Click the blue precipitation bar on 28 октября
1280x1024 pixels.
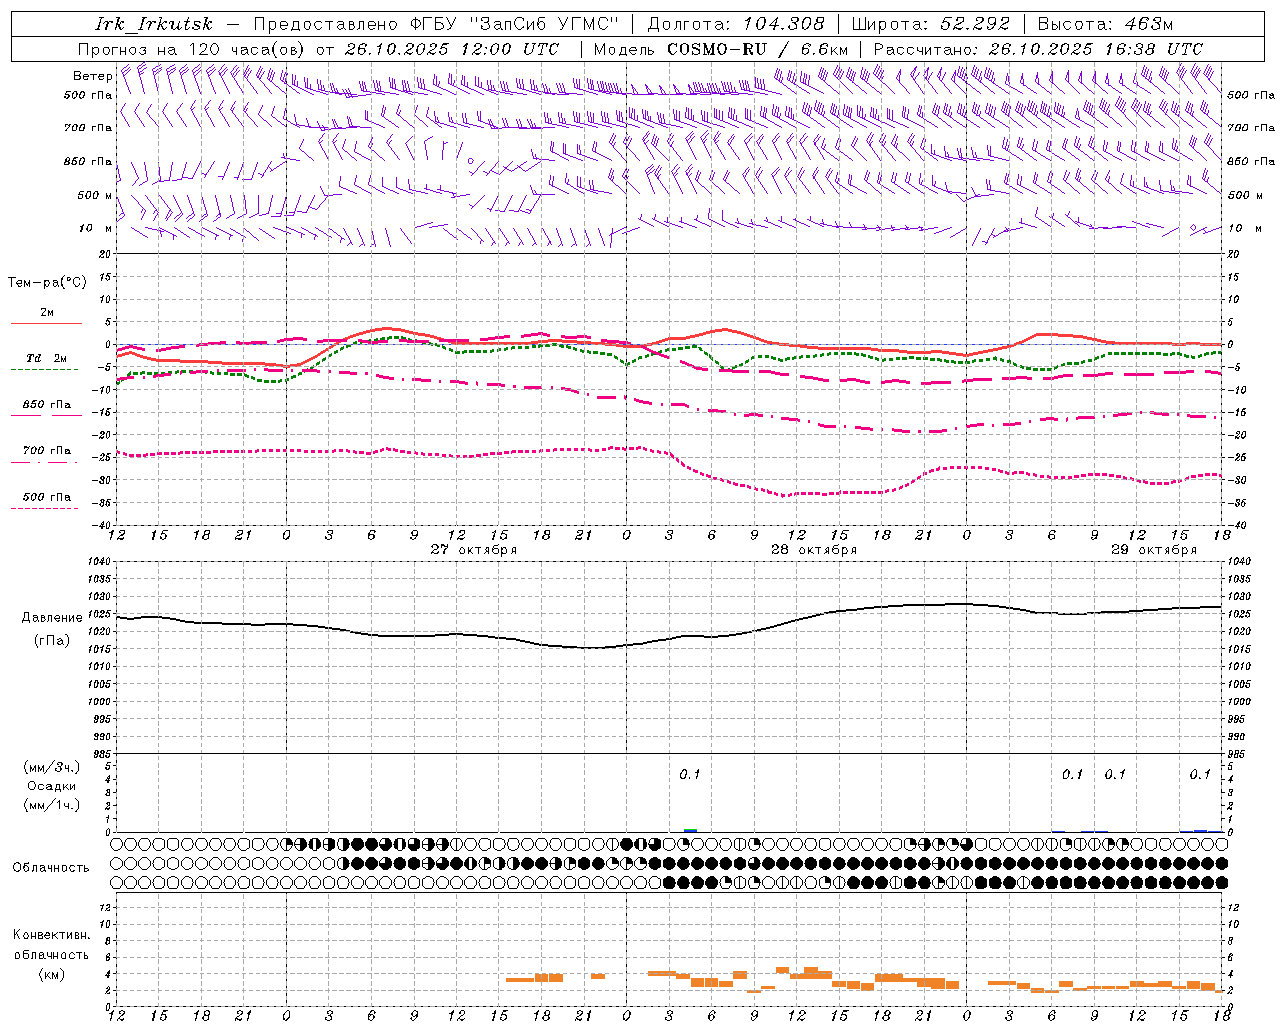690,830
